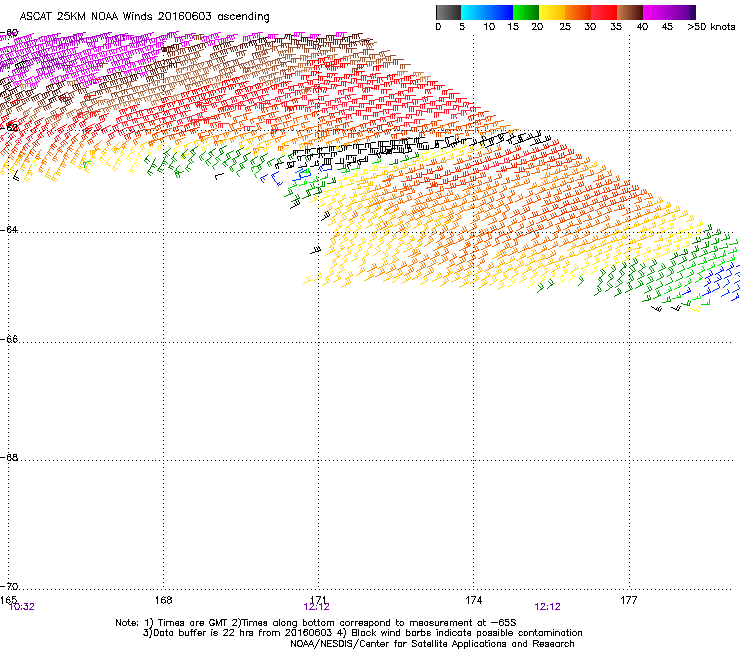Click the 'Times are GMT' note line
740x650 pixels.
(316, 623)
